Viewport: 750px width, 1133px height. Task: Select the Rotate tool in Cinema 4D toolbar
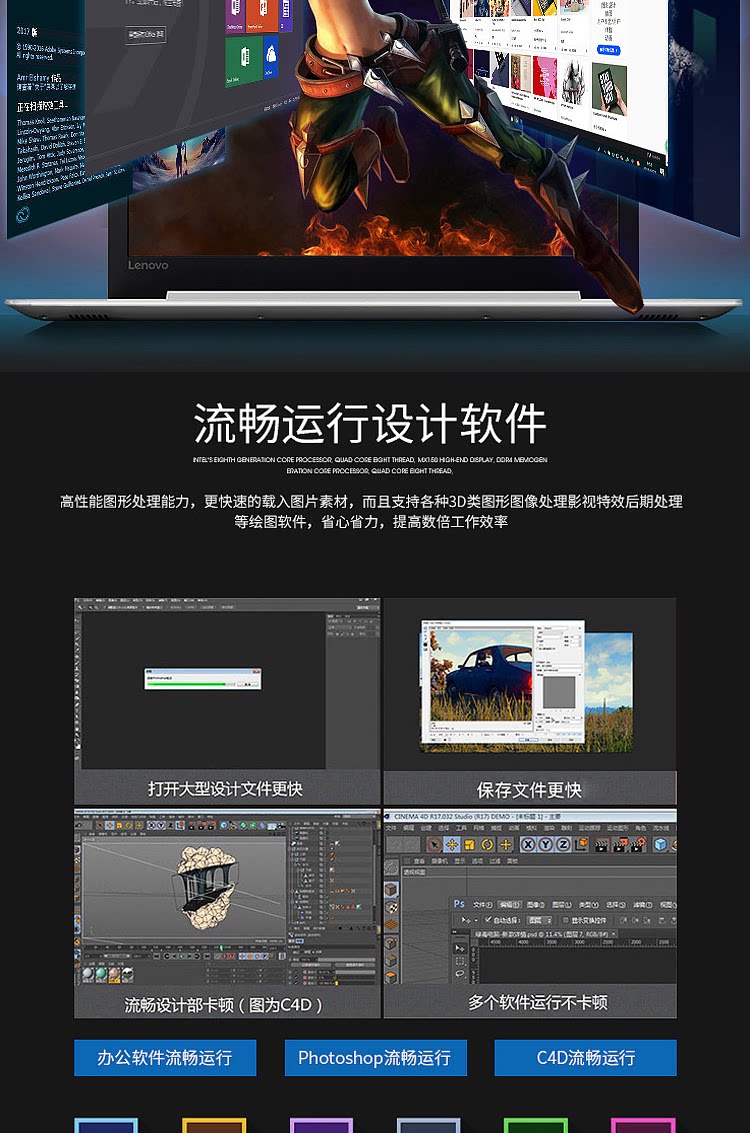point(487,845)
